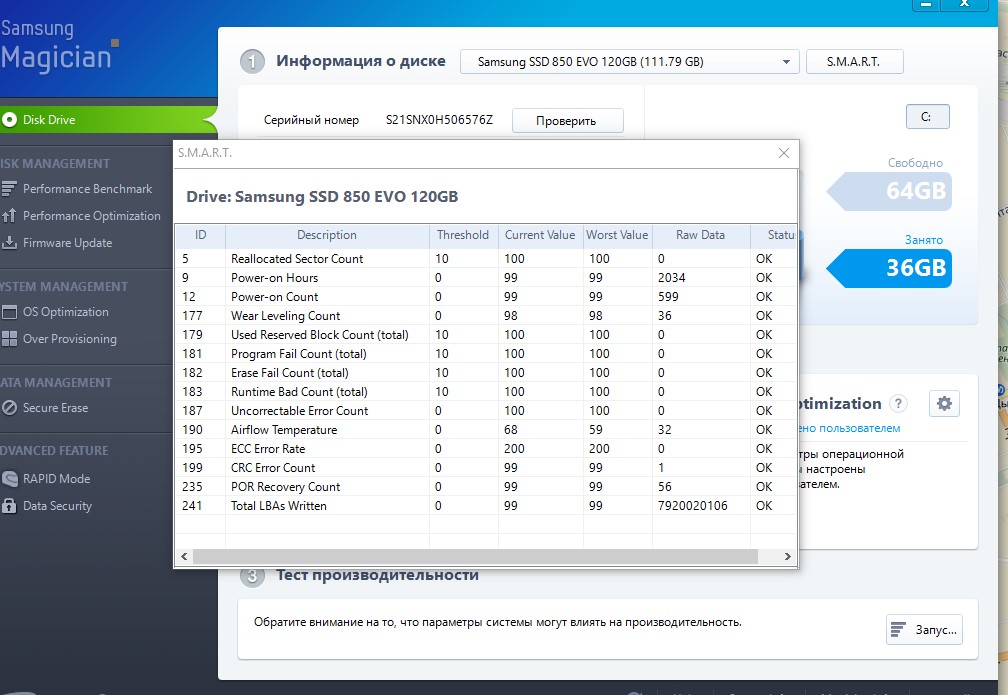Close the S.M.A.R.T. dialog
The image size is (1008, 695).
[784, 153]
